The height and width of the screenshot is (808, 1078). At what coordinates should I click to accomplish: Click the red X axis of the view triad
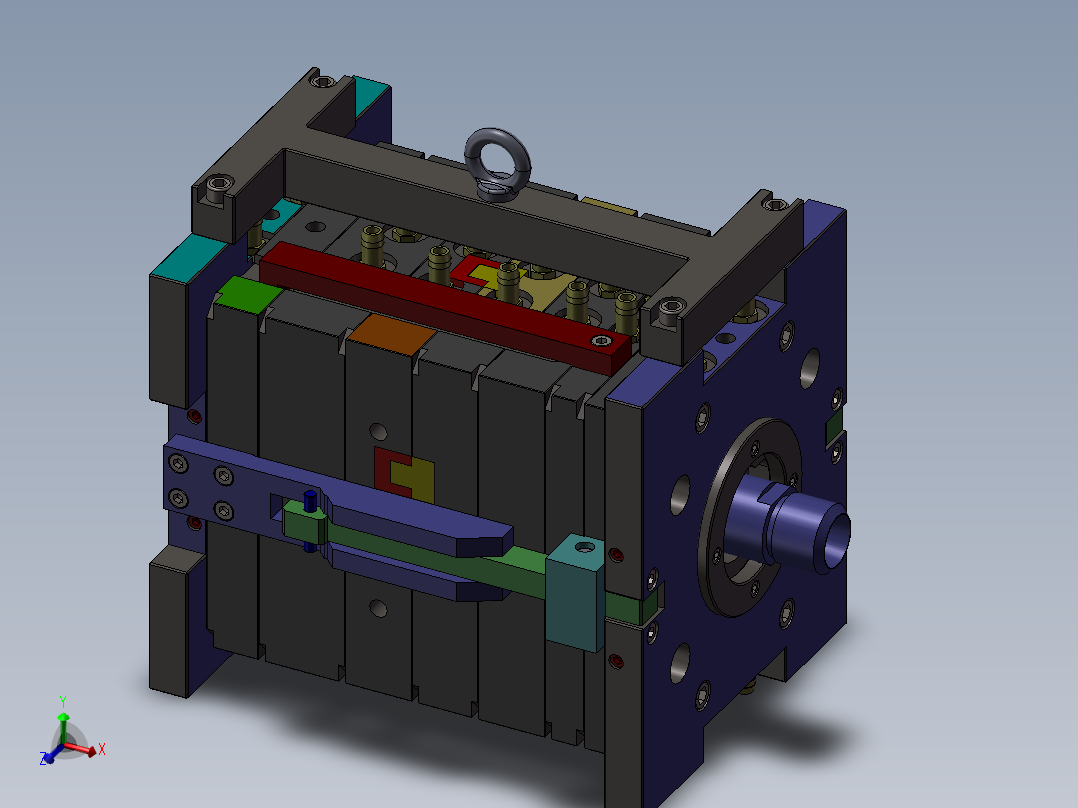coord(84,750)
